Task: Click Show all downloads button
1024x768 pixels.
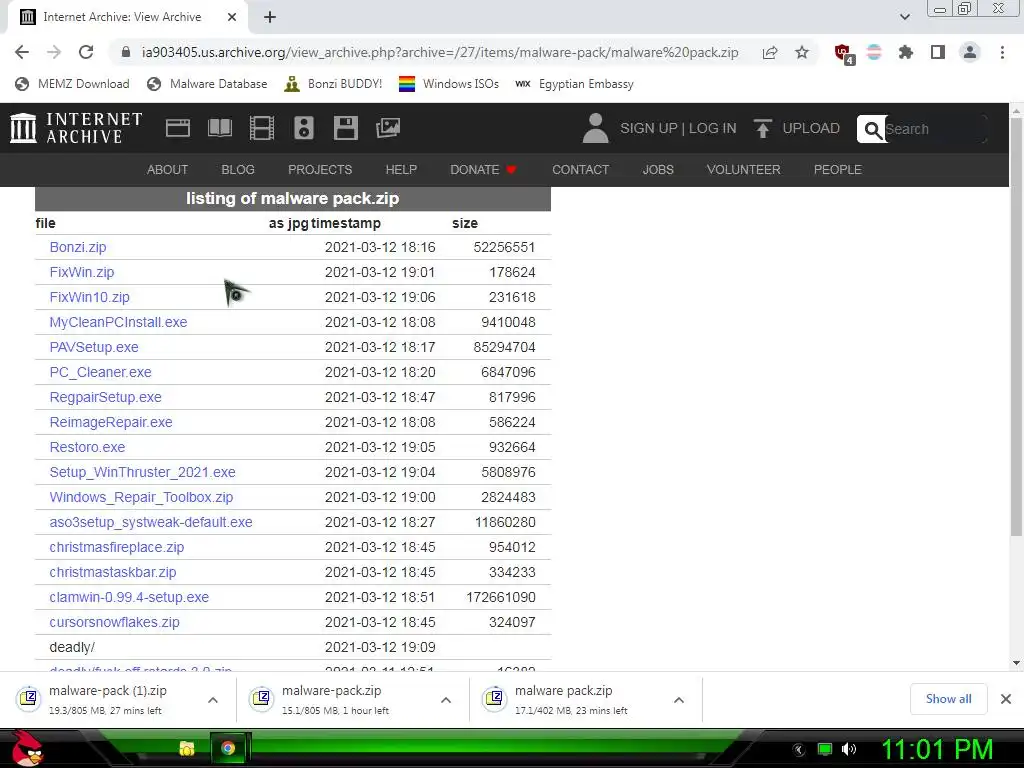Action: [948, 699]
